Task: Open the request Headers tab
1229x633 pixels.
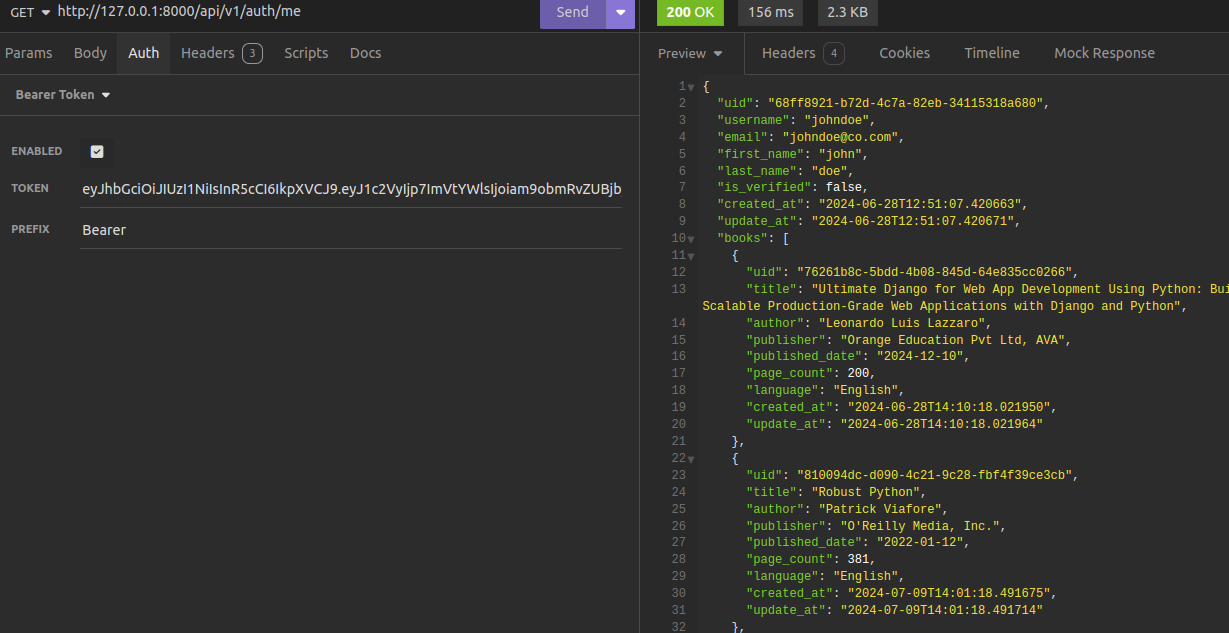Action: pos(221,53)
